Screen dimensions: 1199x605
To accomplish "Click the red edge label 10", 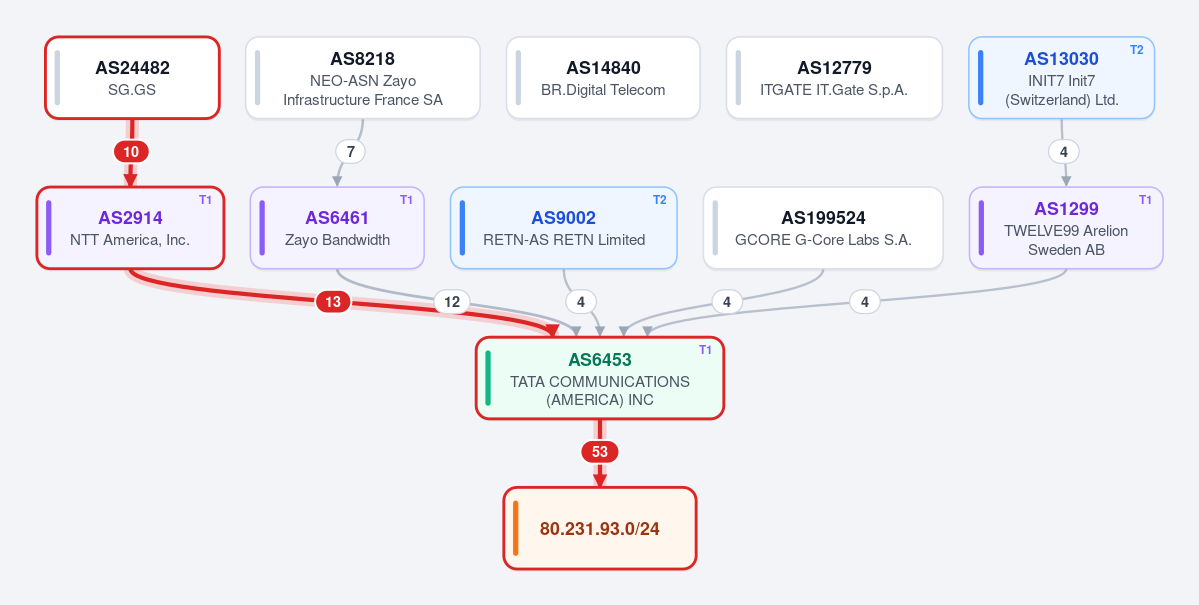I will tap(132, 152).
